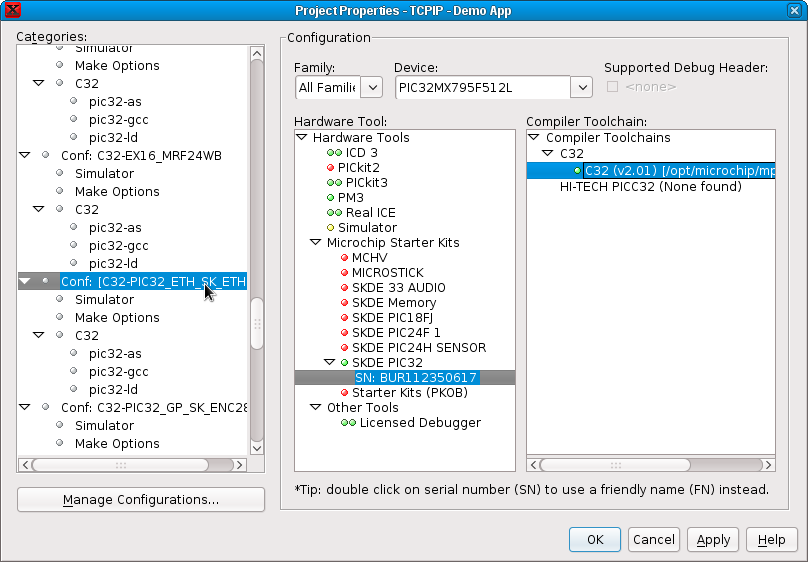808x562 pixels.
Task: Click the Compiler Toolchain horizontal scrollbar thumb
Action: tap(615, 465)
